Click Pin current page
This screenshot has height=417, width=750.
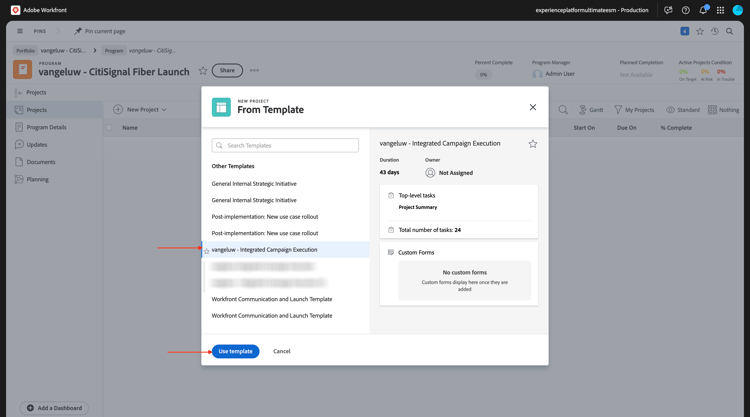100,31
